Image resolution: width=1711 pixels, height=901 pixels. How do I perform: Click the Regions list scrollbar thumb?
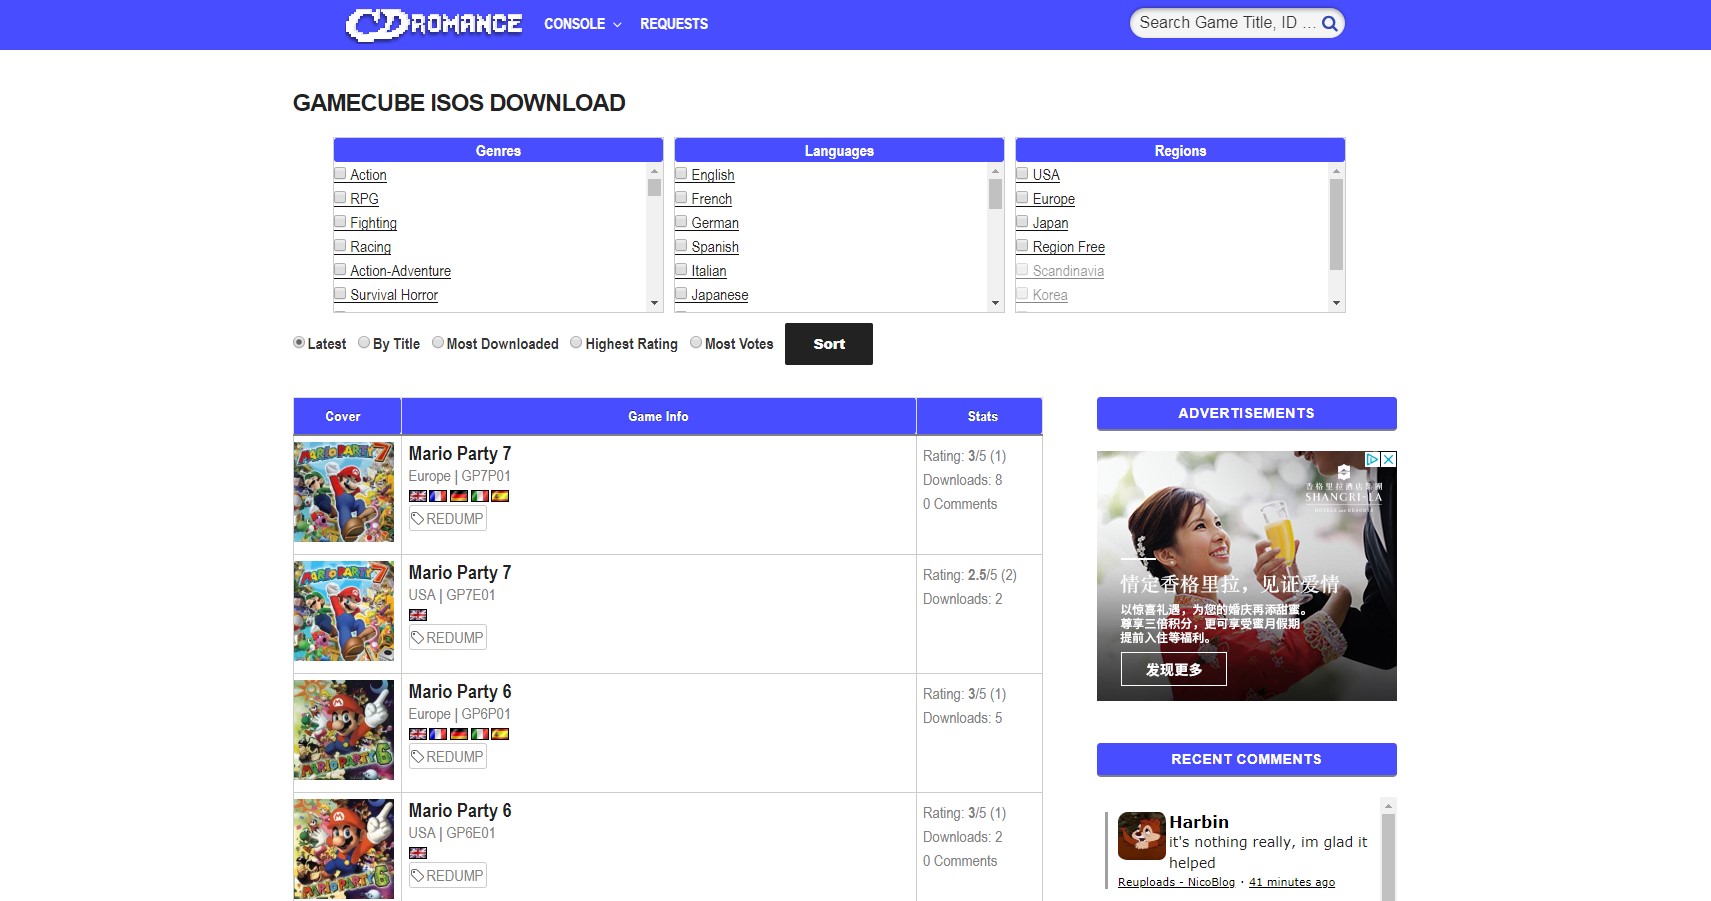point(1337,225)
